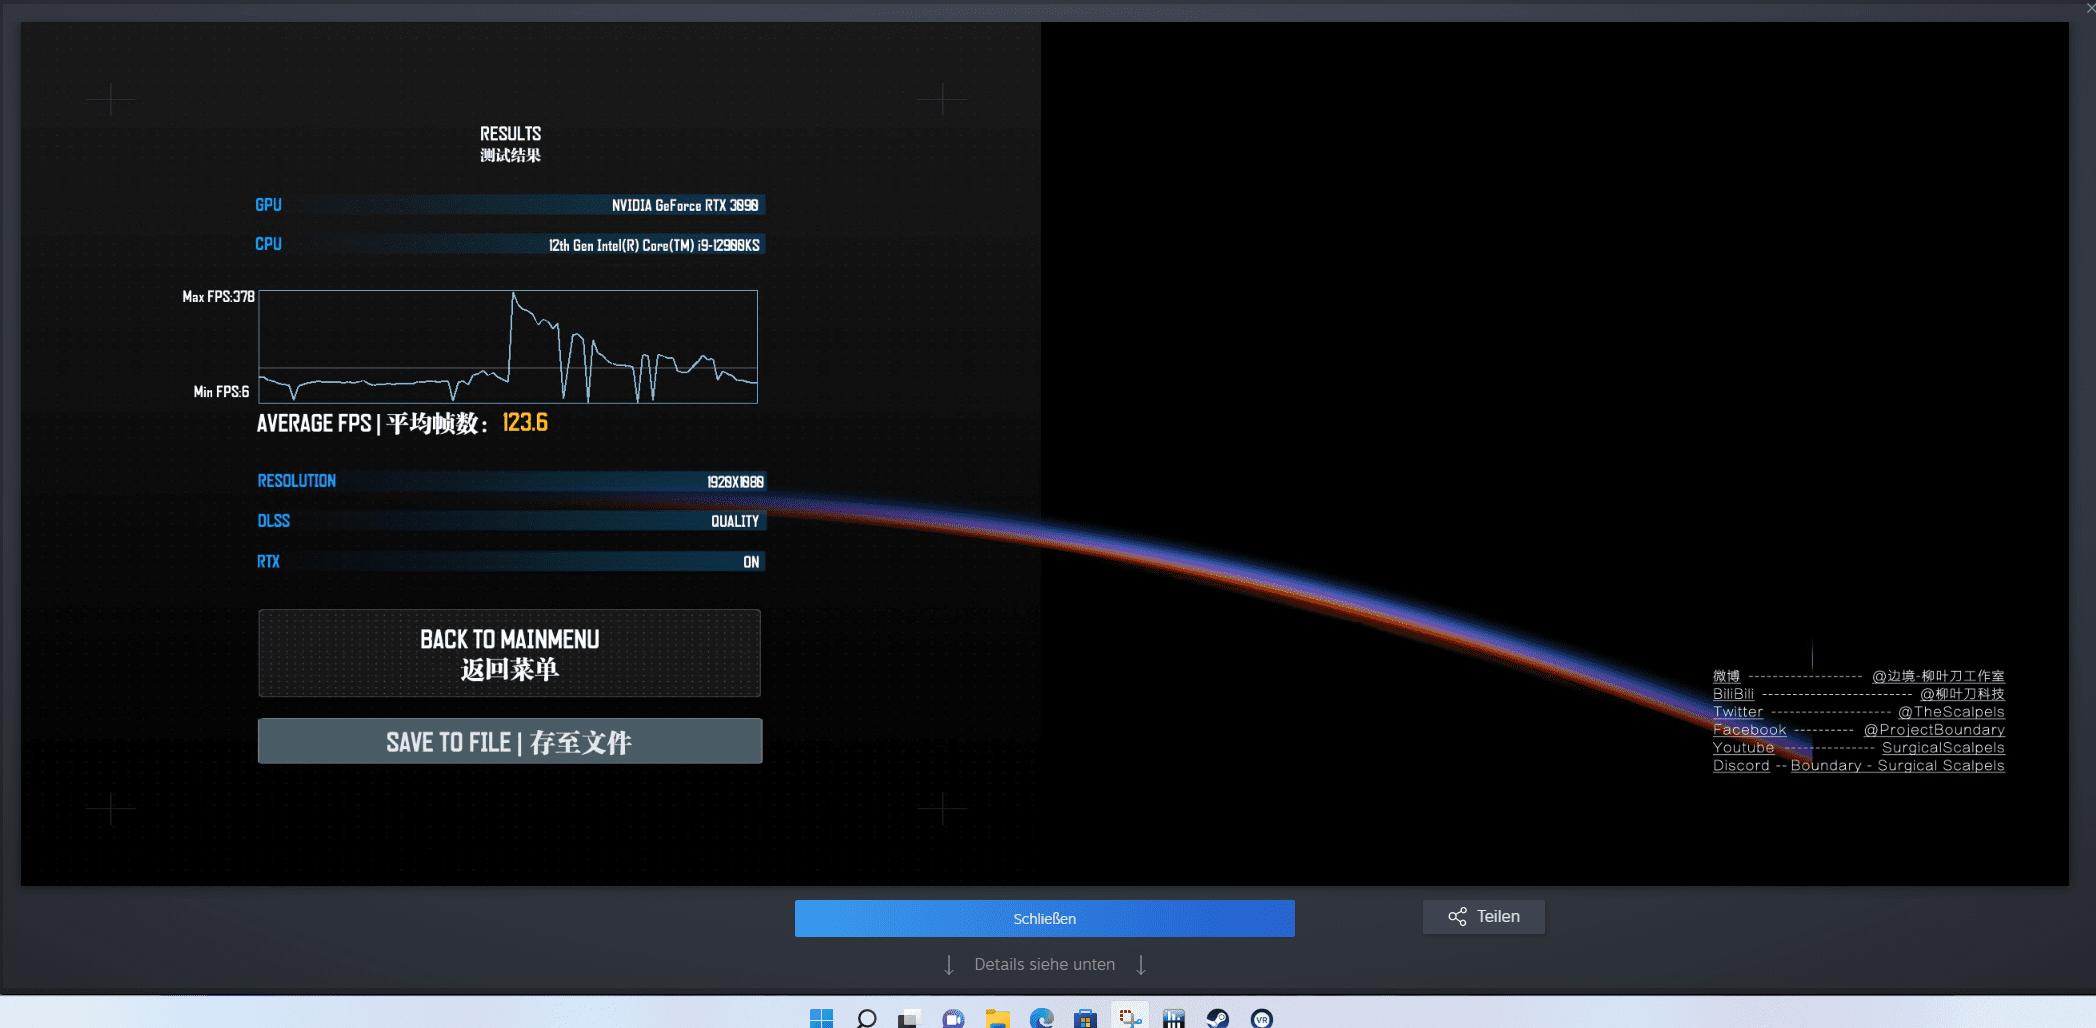Image resolution: width=2096 pixels, height=1028 pixels.
Task: Click the FPS line graph
Action: point(508,347)
